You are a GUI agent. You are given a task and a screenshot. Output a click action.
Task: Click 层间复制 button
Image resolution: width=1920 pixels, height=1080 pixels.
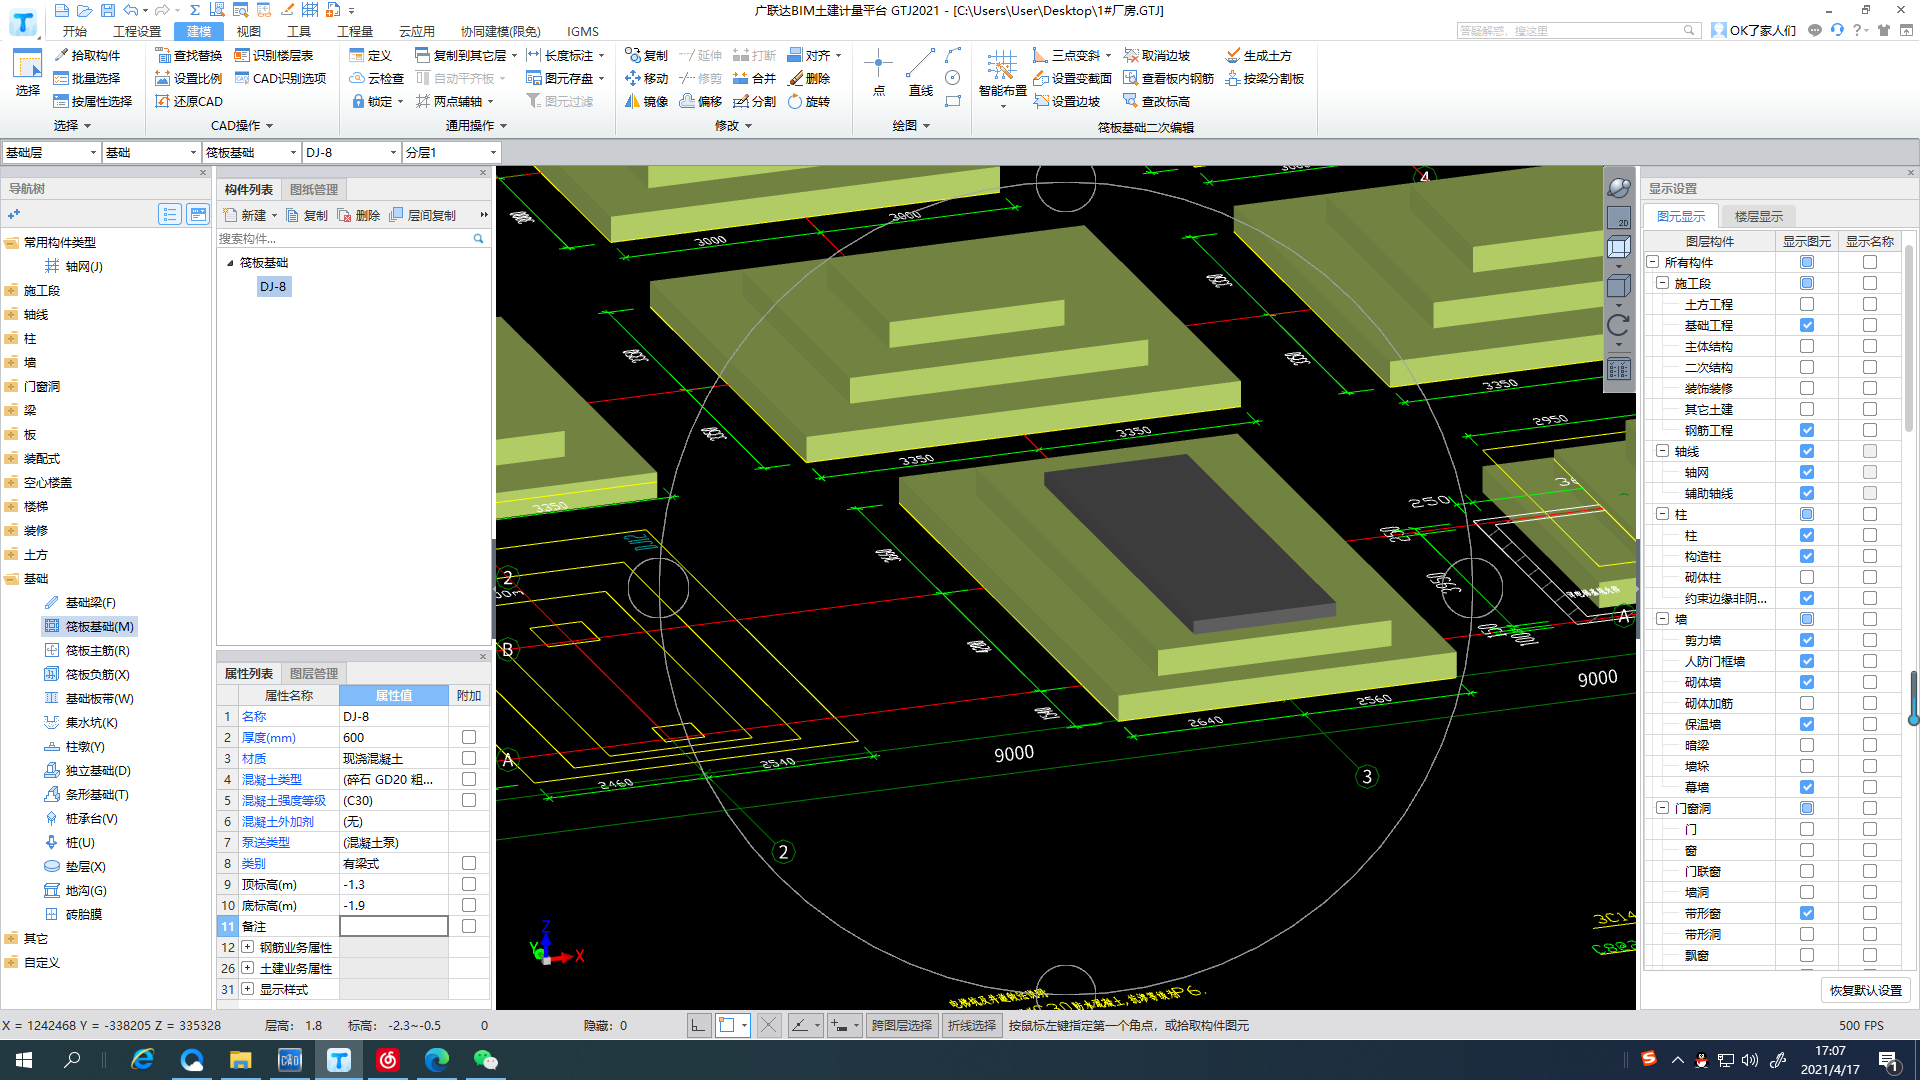424,215
